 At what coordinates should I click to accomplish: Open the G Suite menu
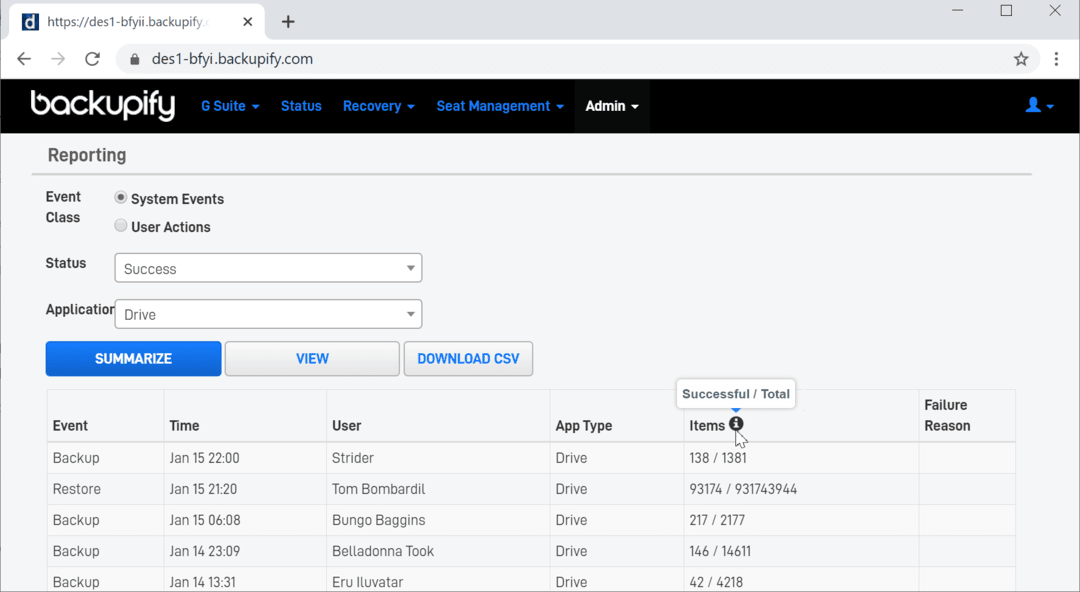point(229,106)
